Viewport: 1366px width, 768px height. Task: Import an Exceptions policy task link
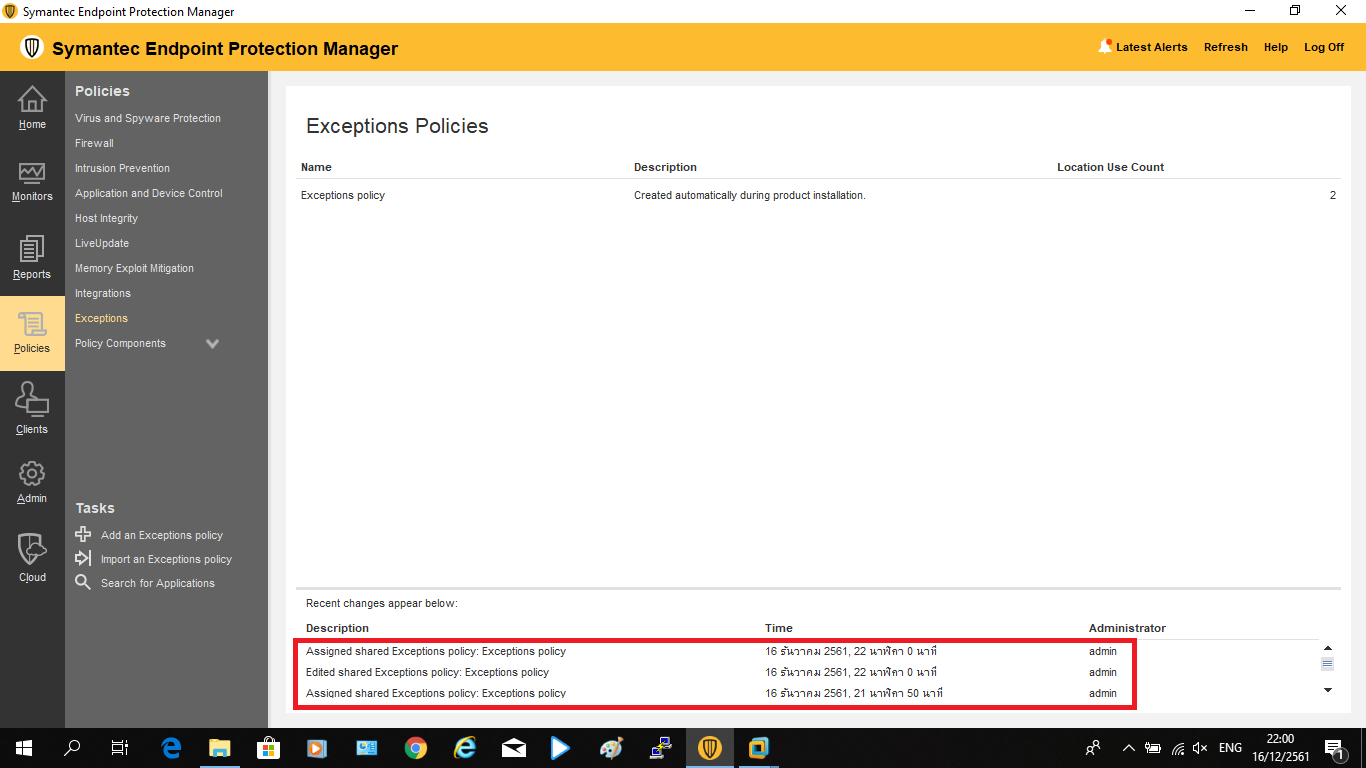[x=166, y=559]
